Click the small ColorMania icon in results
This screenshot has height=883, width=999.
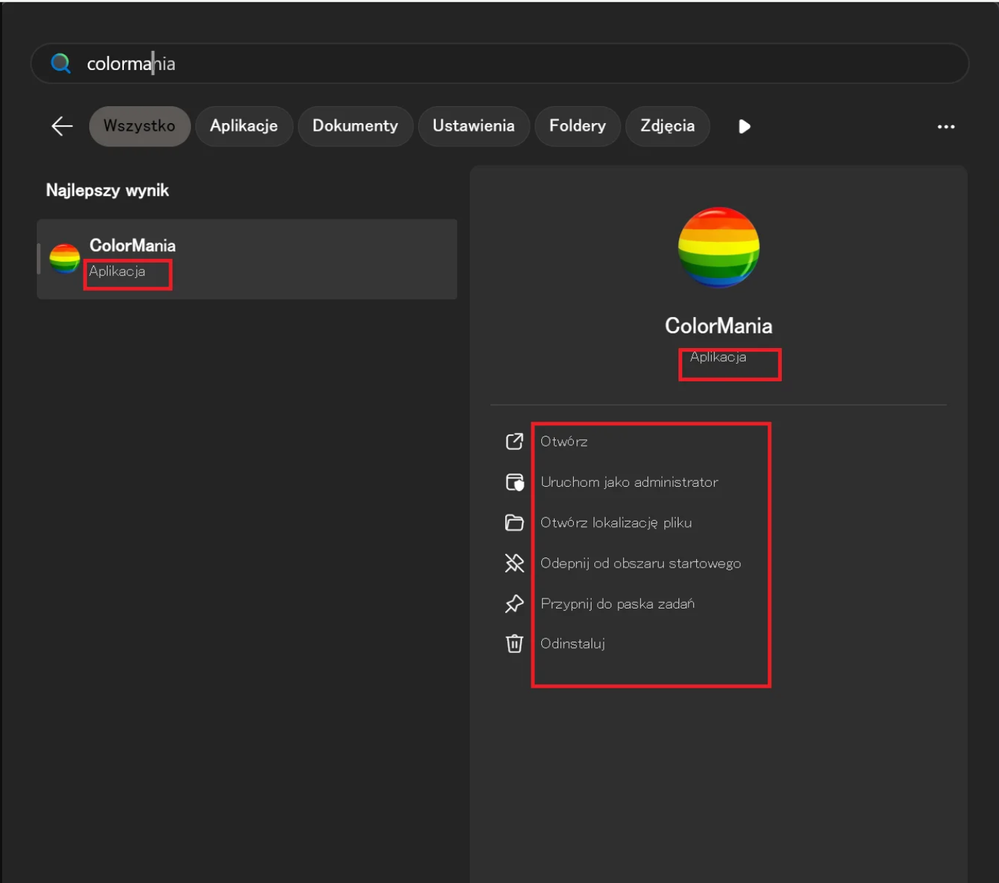(64, 259)
